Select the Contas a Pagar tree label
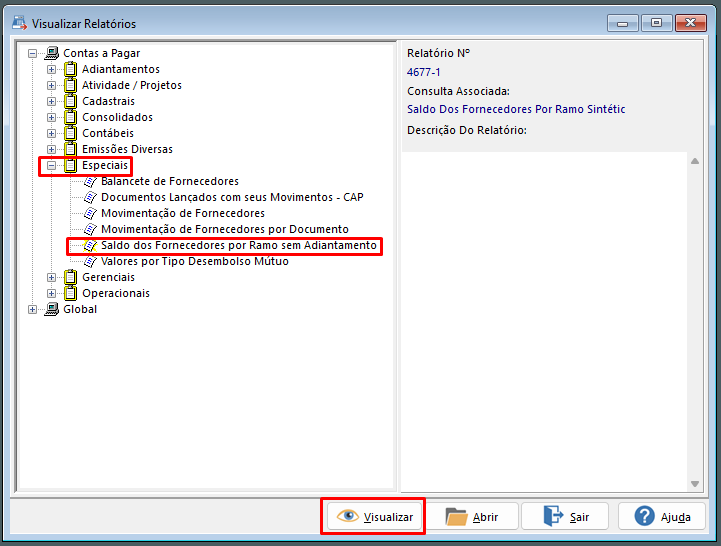721x546 pixels. pyautogui.click(x=102, y=53)
